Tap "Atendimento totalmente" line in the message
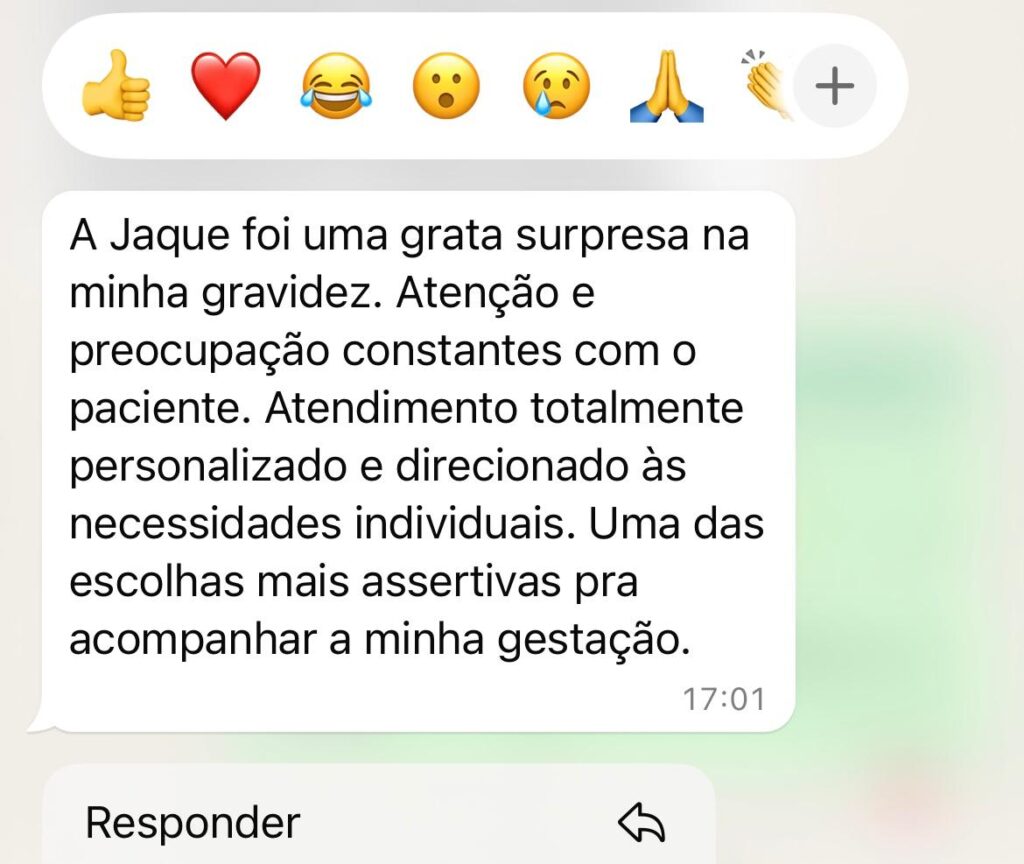 (504, 409)
